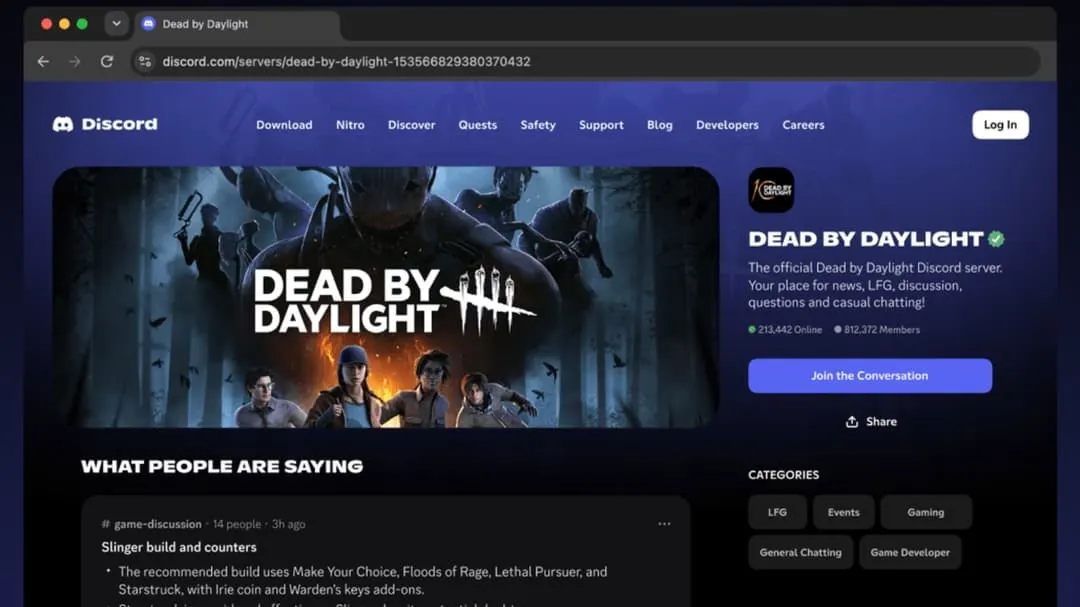Click the '3h ago' timestamp
This screenshot has height=607, width=1080.
288,524
